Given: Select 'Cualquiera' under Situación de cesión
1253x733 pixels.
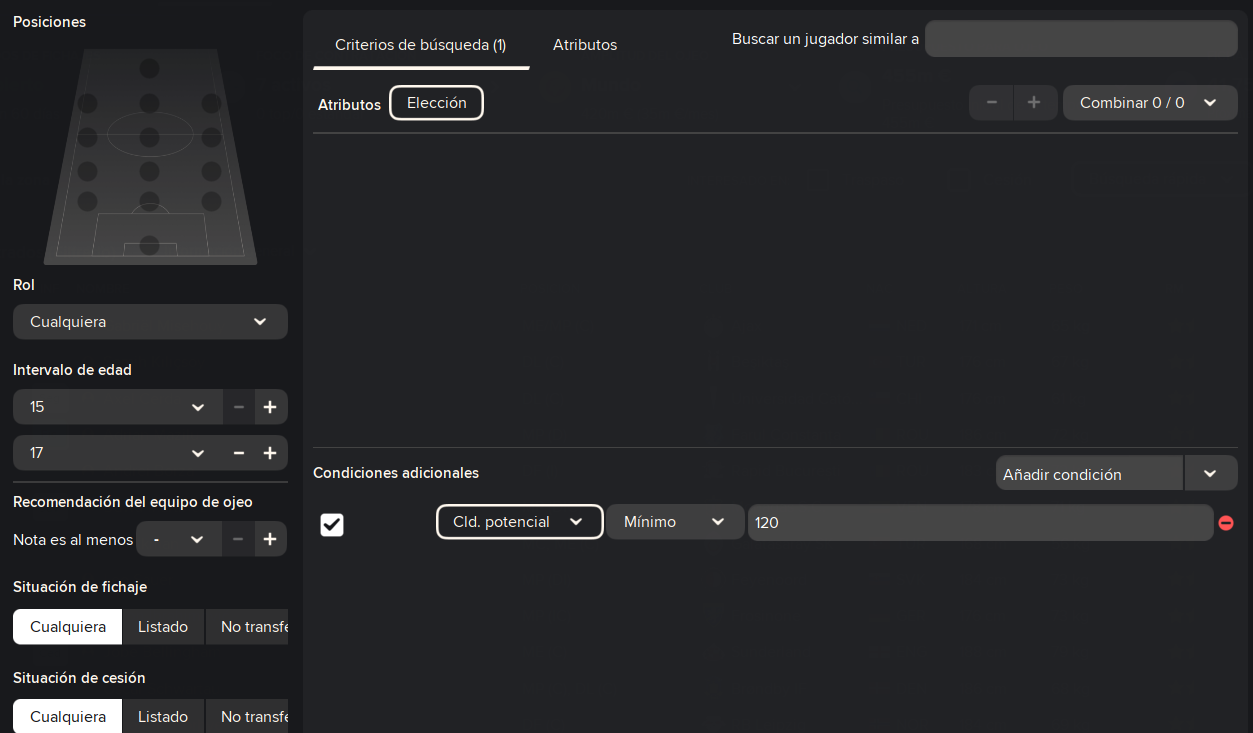Looking at the screenshot, I should coord(68,717).
